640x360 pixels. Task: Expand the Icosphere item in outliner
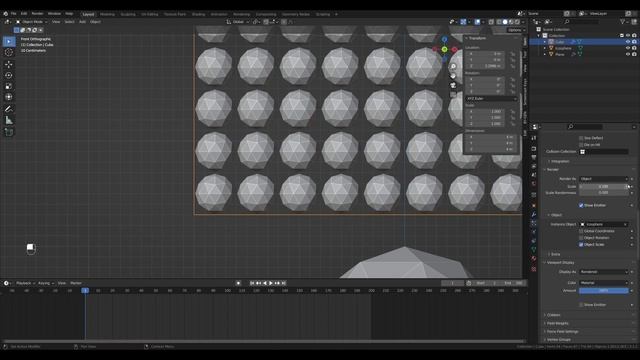coord(544,48)
